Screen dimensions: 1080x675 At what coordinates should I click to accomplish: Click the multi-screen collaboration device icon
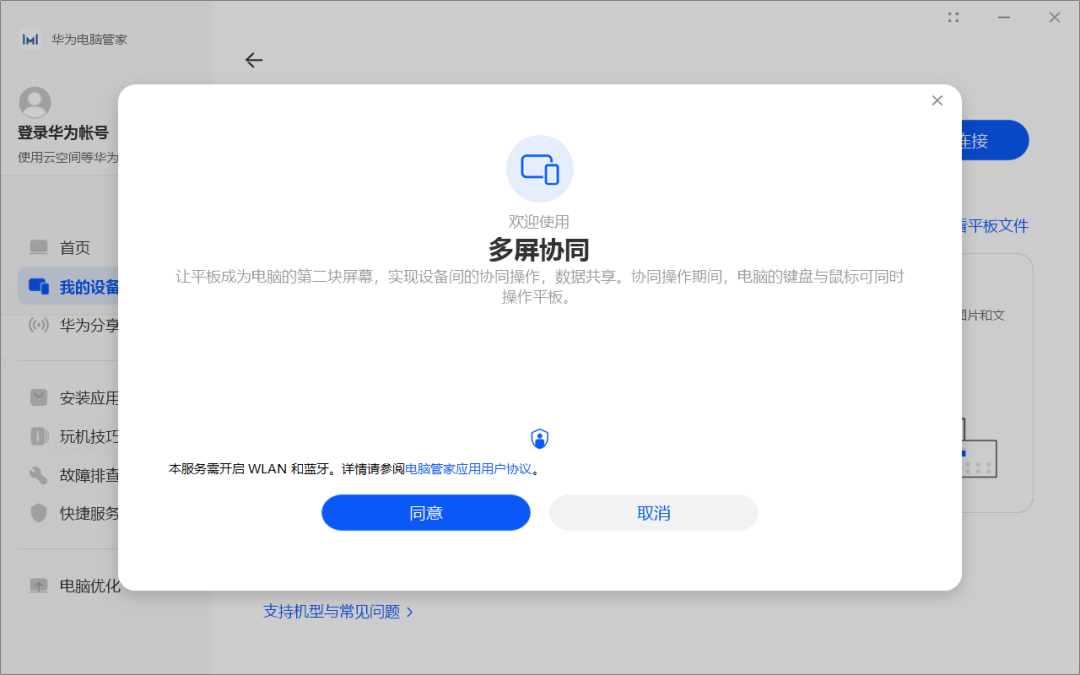tap(539, 169)
